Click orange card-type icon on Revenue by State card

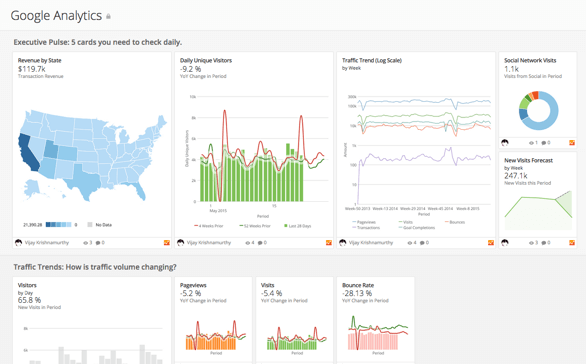pos(167,243)
